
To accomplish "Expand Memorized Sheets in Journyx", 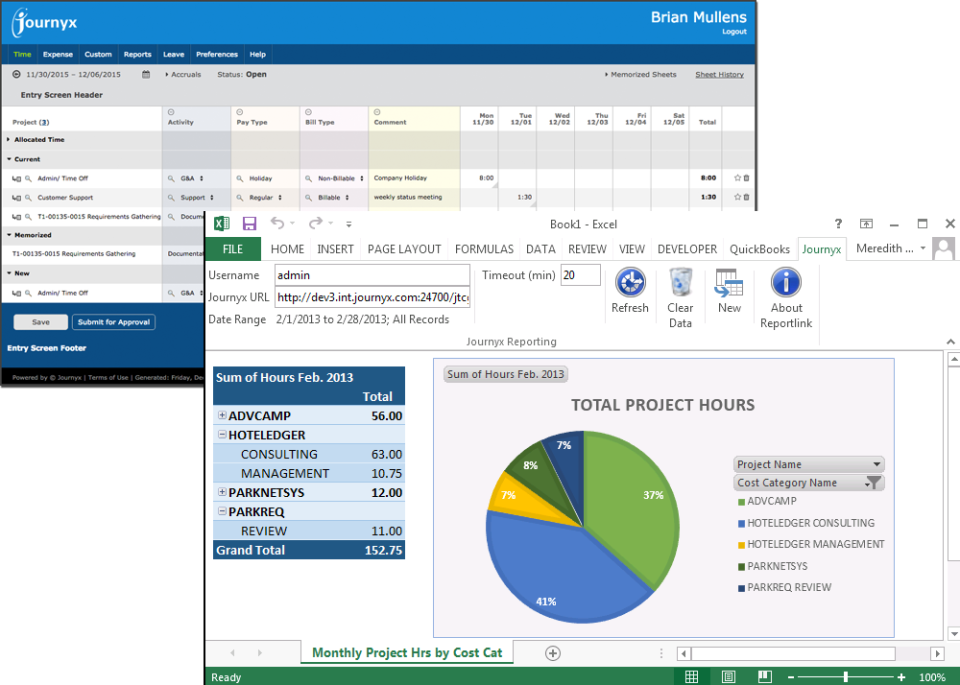I will 640,75.
